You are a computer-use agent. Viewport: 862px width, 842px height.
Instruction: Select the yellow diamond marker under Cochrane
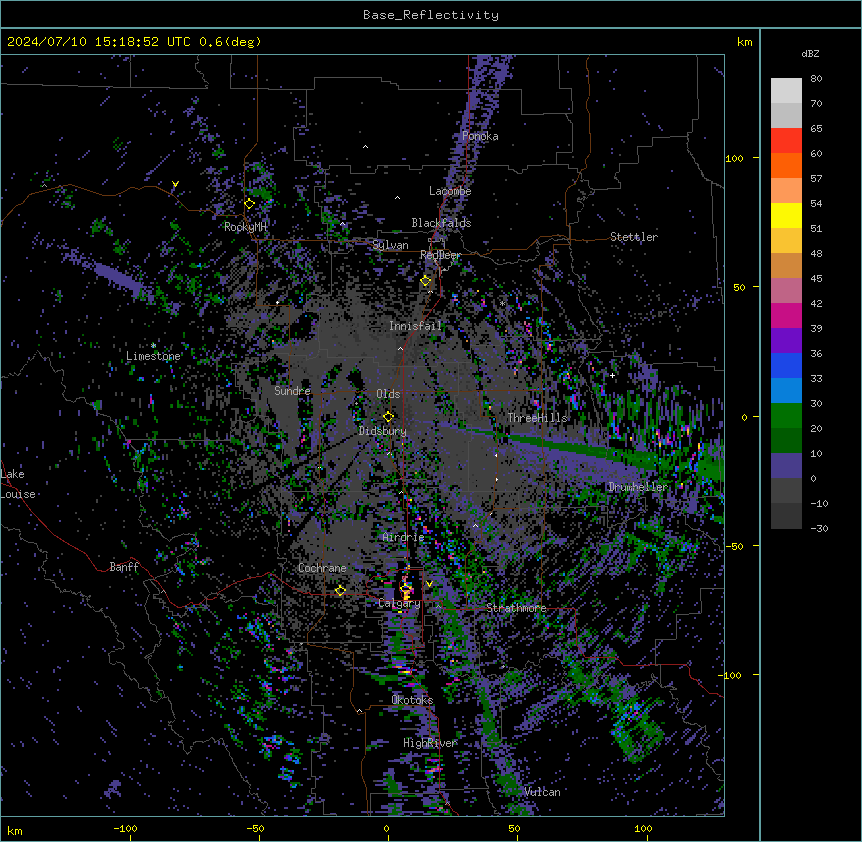(340, 590)
